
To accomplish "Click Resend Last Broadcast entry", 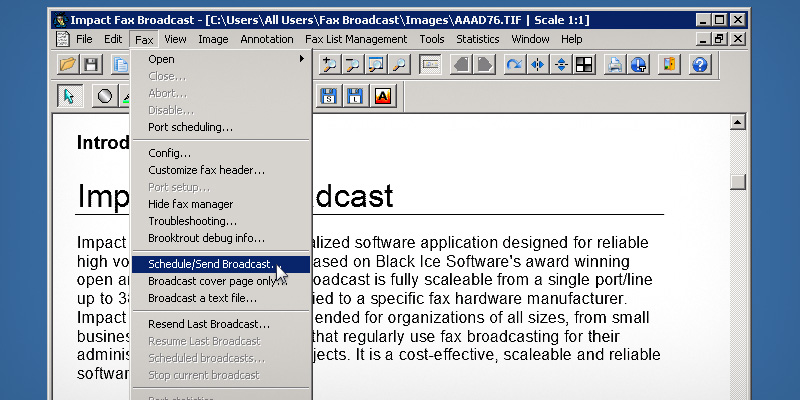I will [208, 324].
